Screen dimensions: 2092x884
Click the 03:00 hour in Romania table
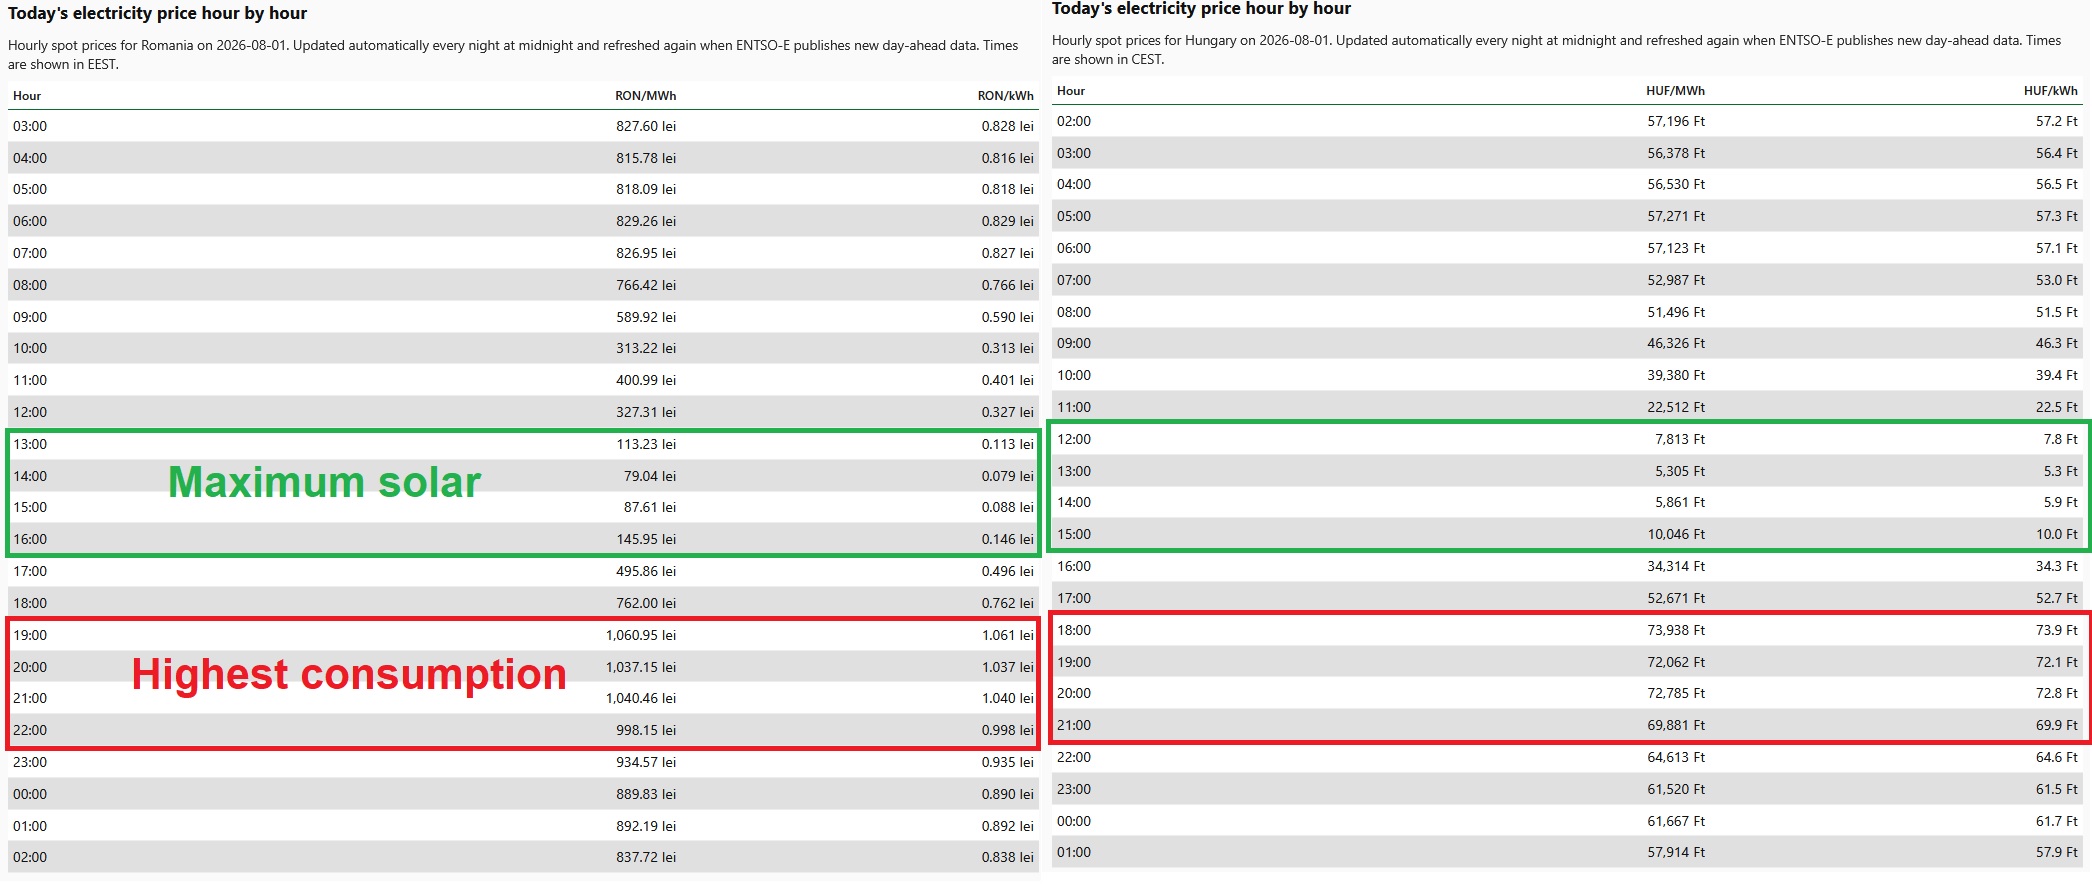(x=30, y=126)
